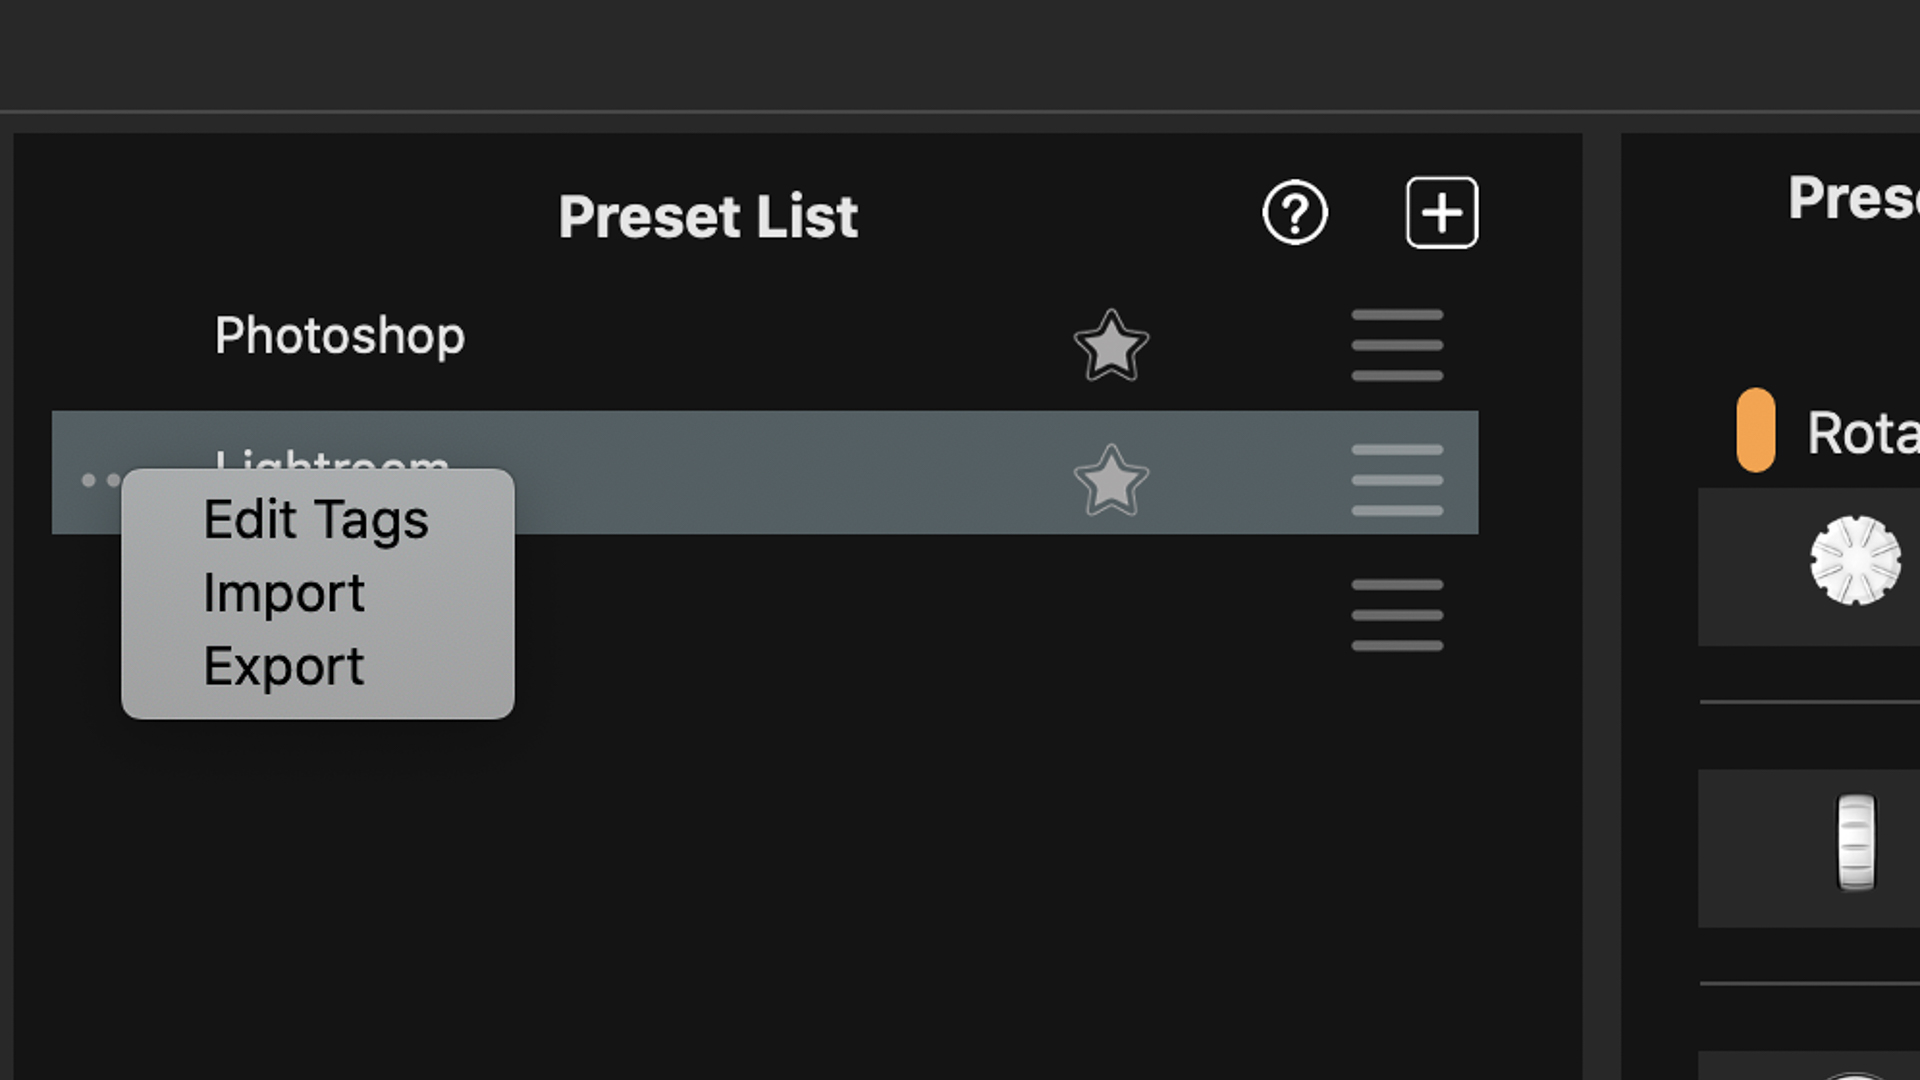This screenshot has width=1920, height=1080.
Task: Select Import in the context menu
Action: (x=284, y=594)
